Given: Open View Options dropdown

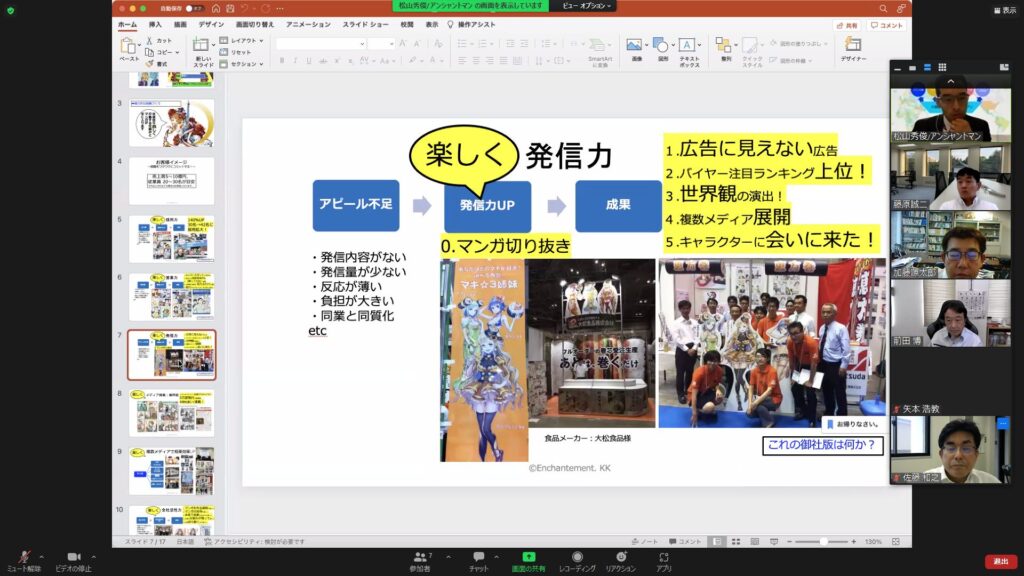Looking at the screenshot, I should point(587,6).
